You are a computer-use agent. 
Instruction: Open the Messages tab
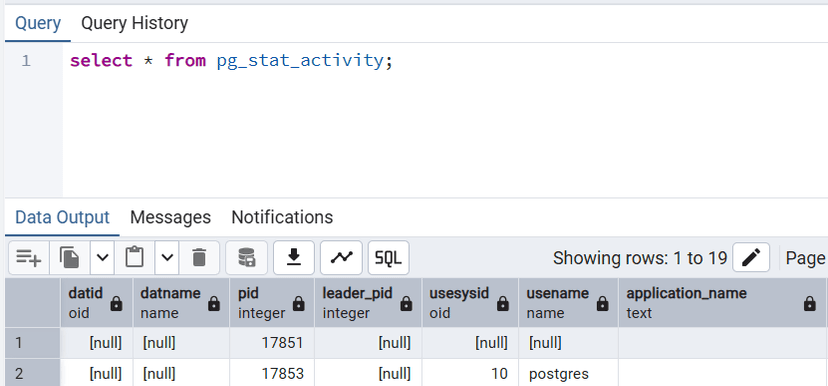171,217
